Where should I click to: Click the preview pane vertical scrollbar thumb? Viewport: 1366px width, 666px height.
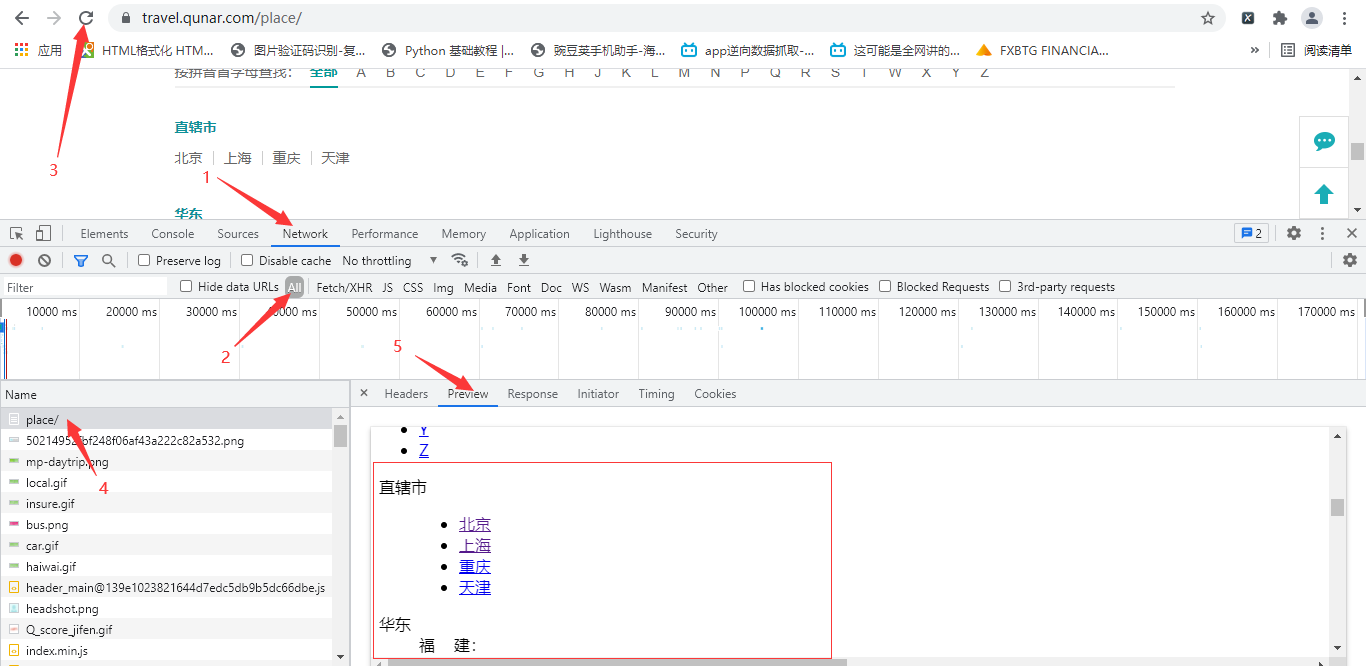coord(1338,507)
